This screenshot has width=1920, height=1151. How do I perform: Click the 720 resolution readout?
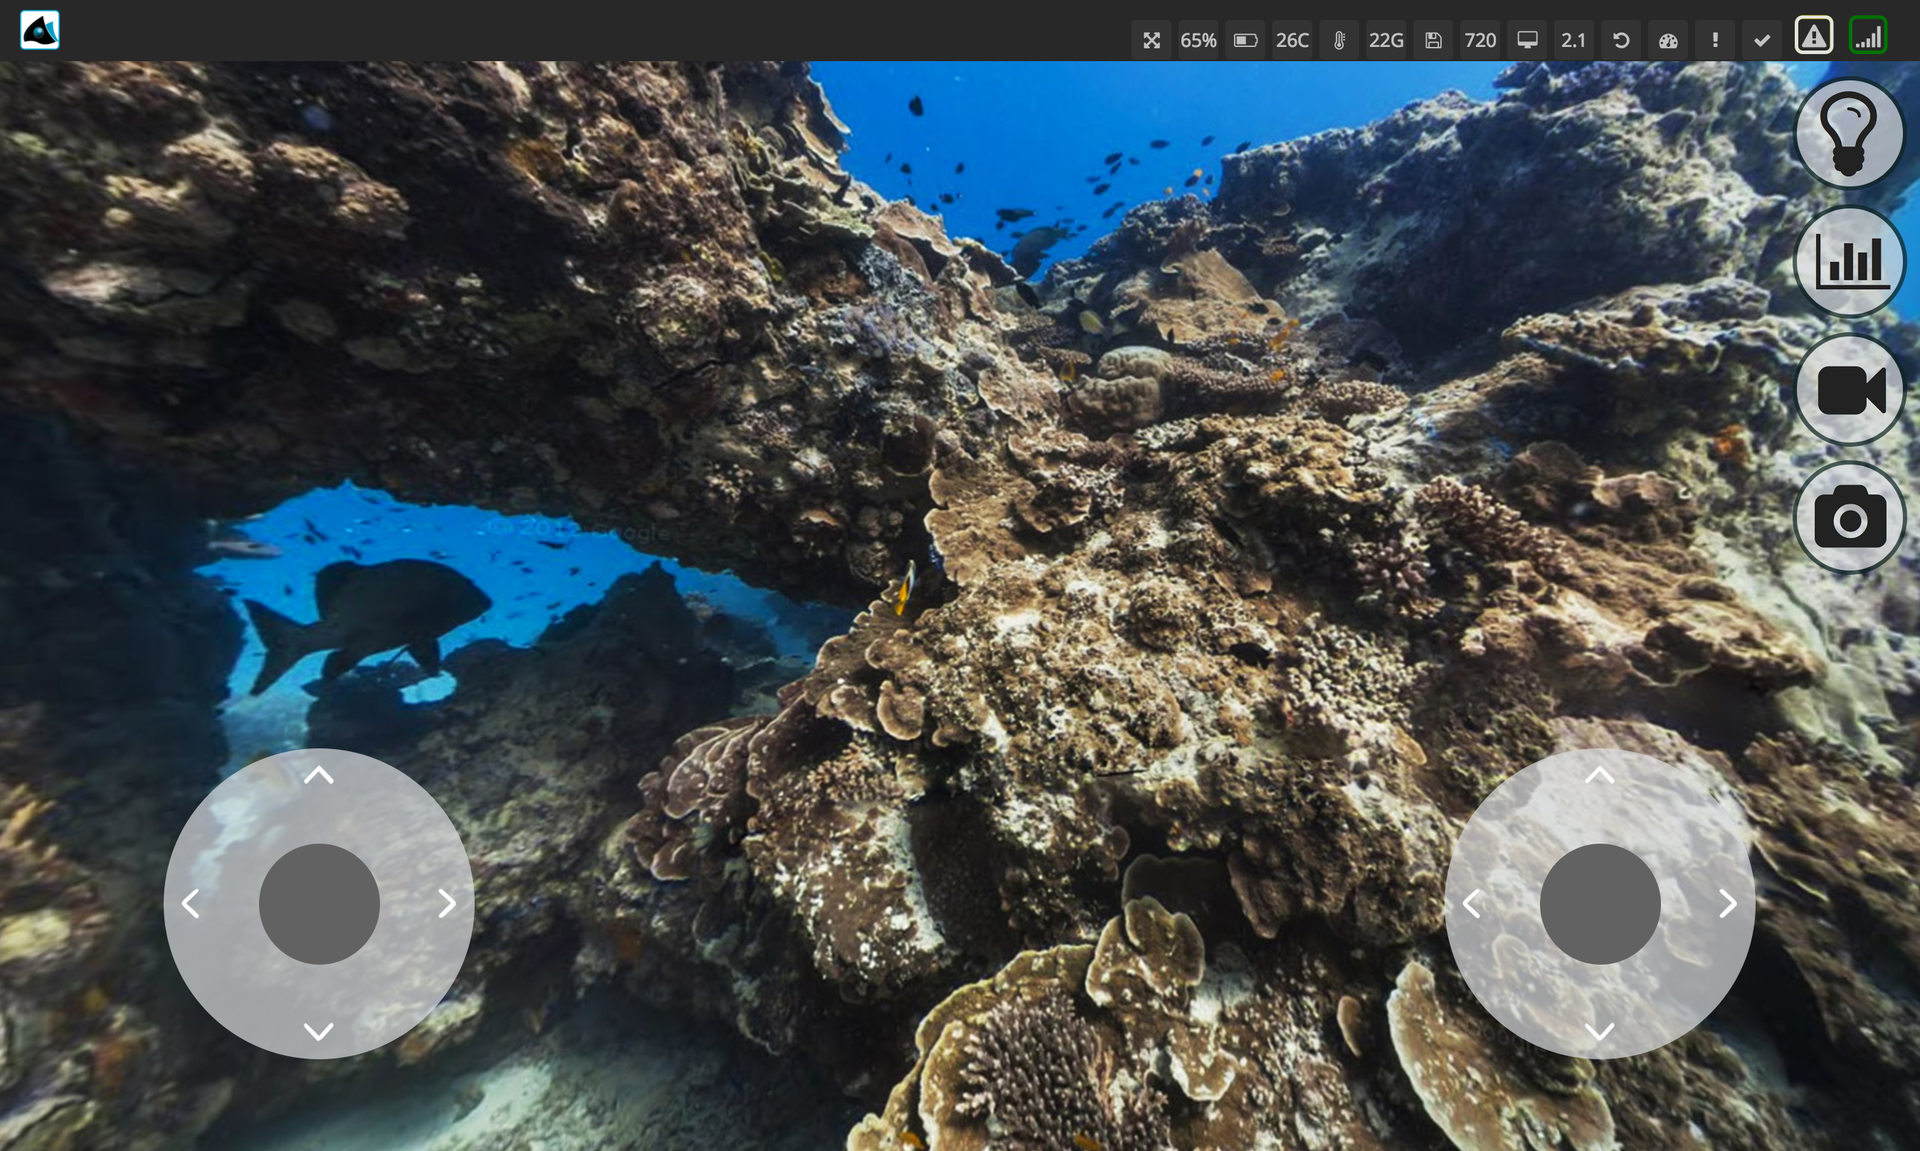click(x=1480, y=40)
